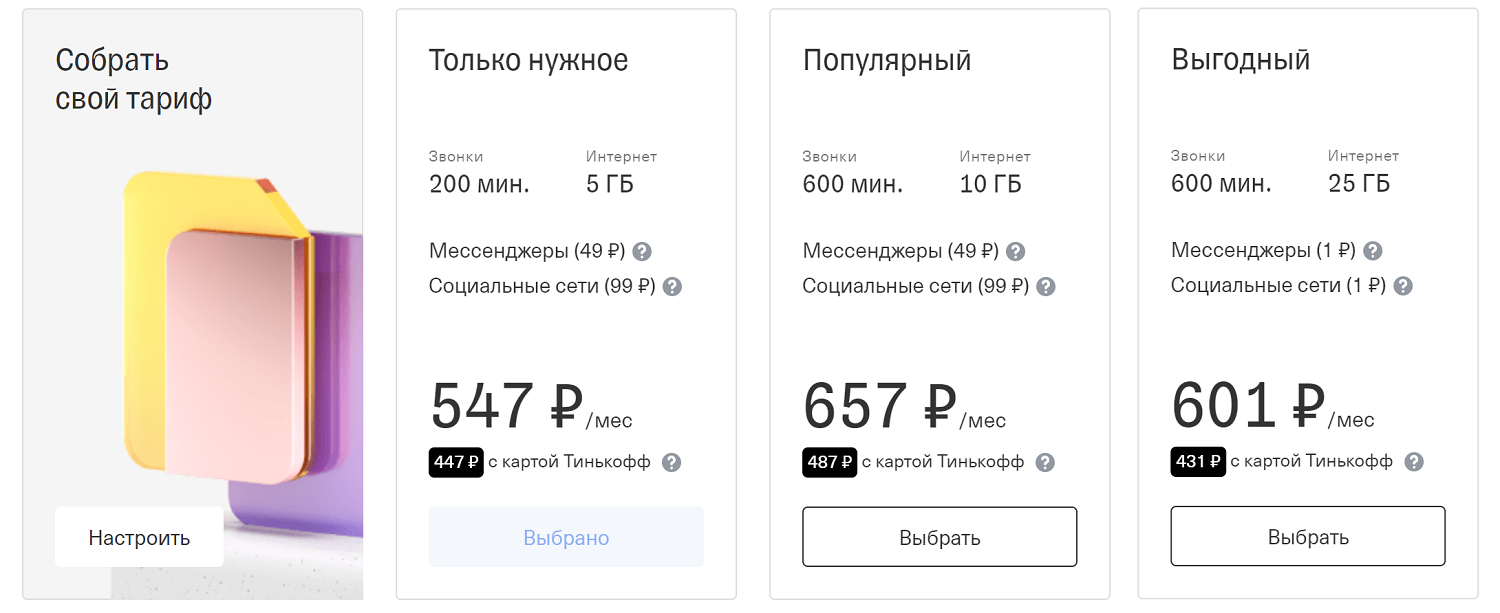
Task: Open help icon beside Социальные сети in Выгодный
Action: point(1402,285)
